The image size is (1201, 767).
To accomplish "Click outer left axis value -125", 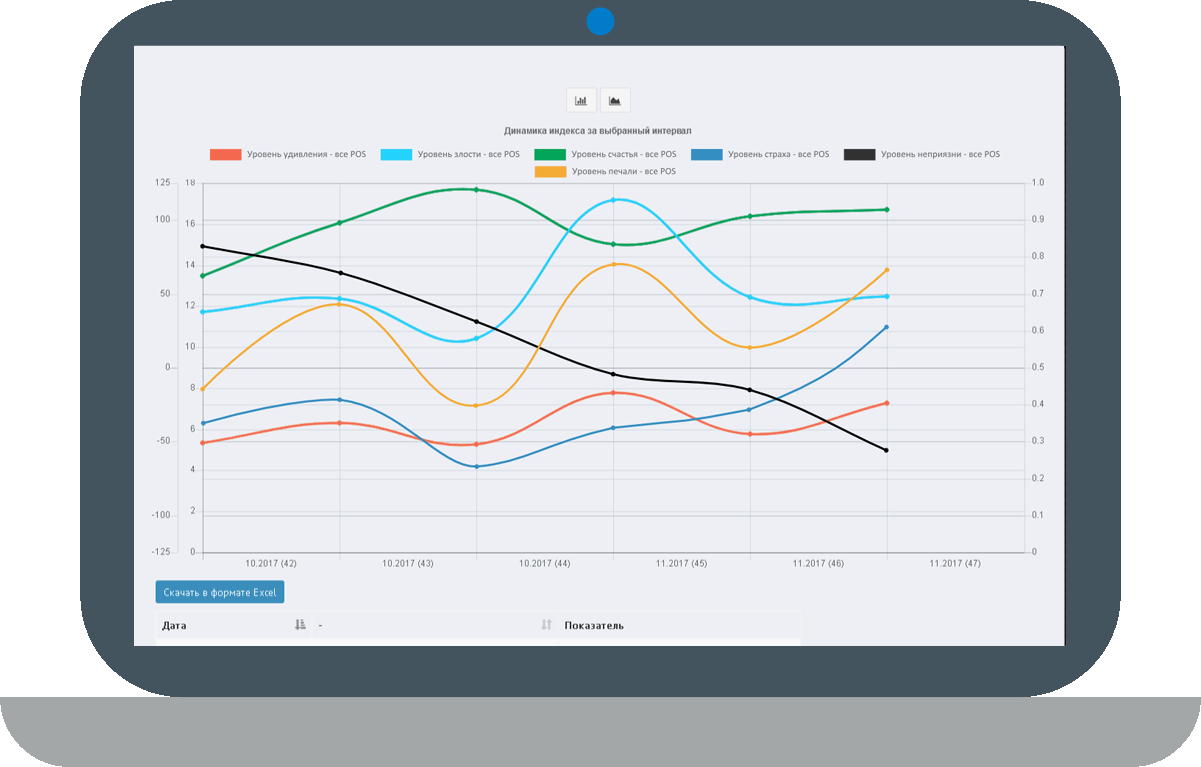I will (x=162, y=552).
